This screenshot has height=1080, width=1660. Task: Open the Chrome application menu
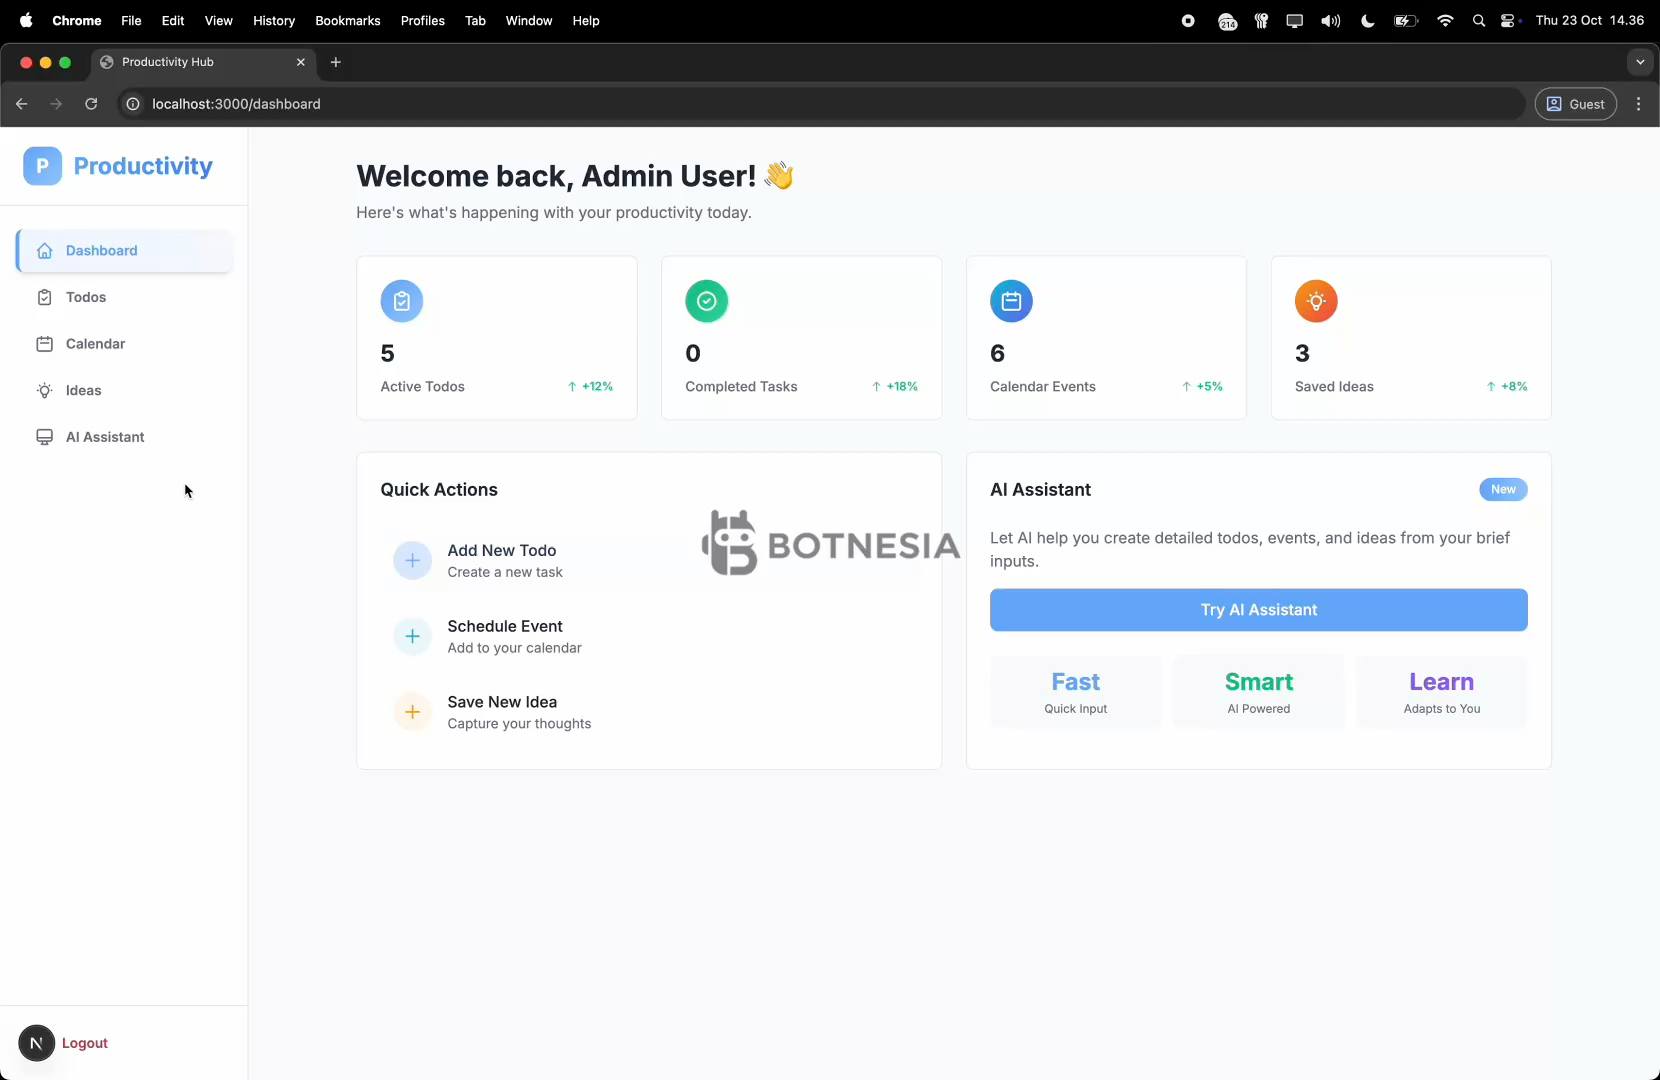click(77, 20)
